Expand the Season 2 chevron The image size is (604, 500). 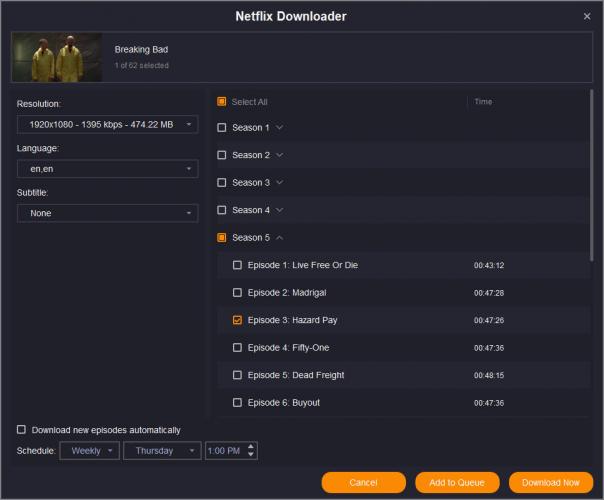point(280,155)
